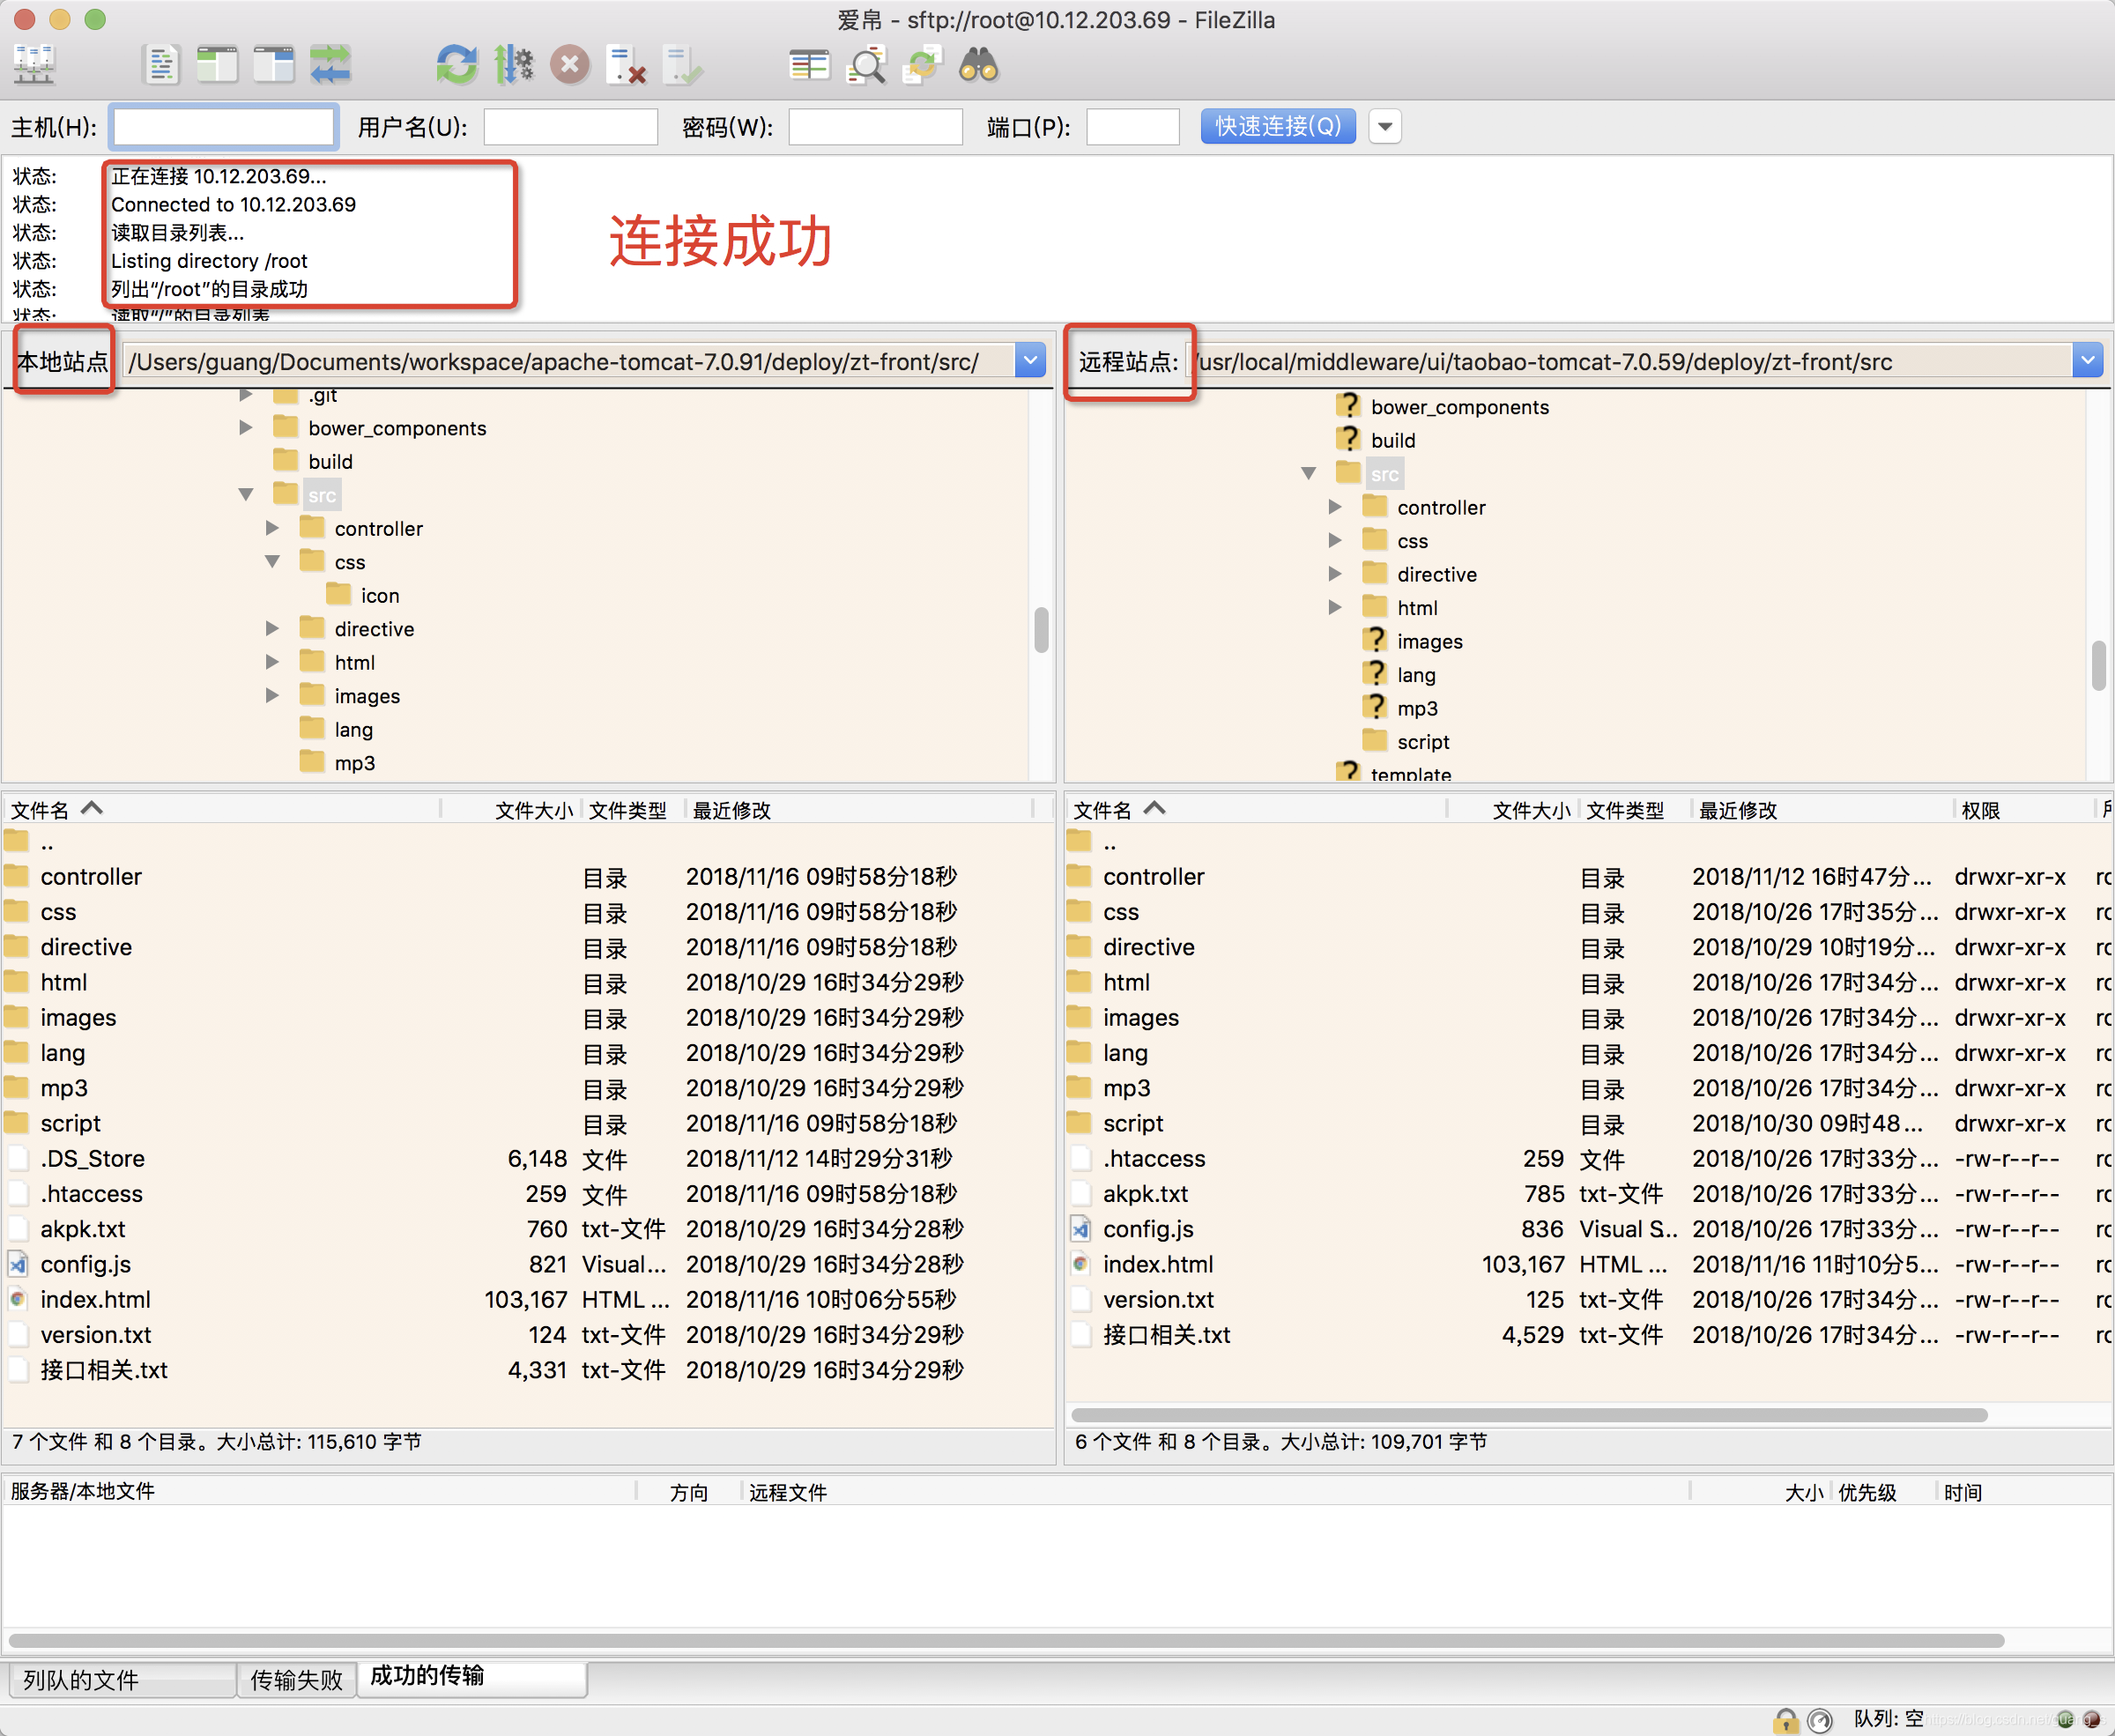Screen dimensions: 2115x1736
Task: Select local icon folder in tree
Action: [x=380, y=595]
